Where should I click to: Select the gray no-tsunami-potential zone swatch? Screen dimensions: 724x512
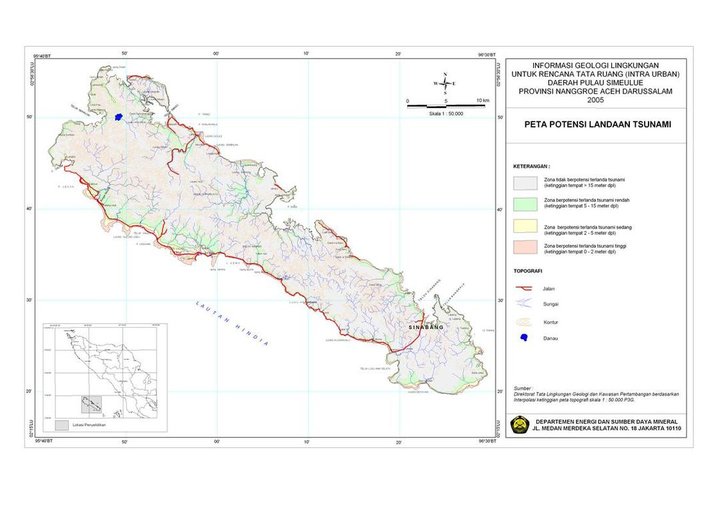pyautogui.click(x=527, y=182)
